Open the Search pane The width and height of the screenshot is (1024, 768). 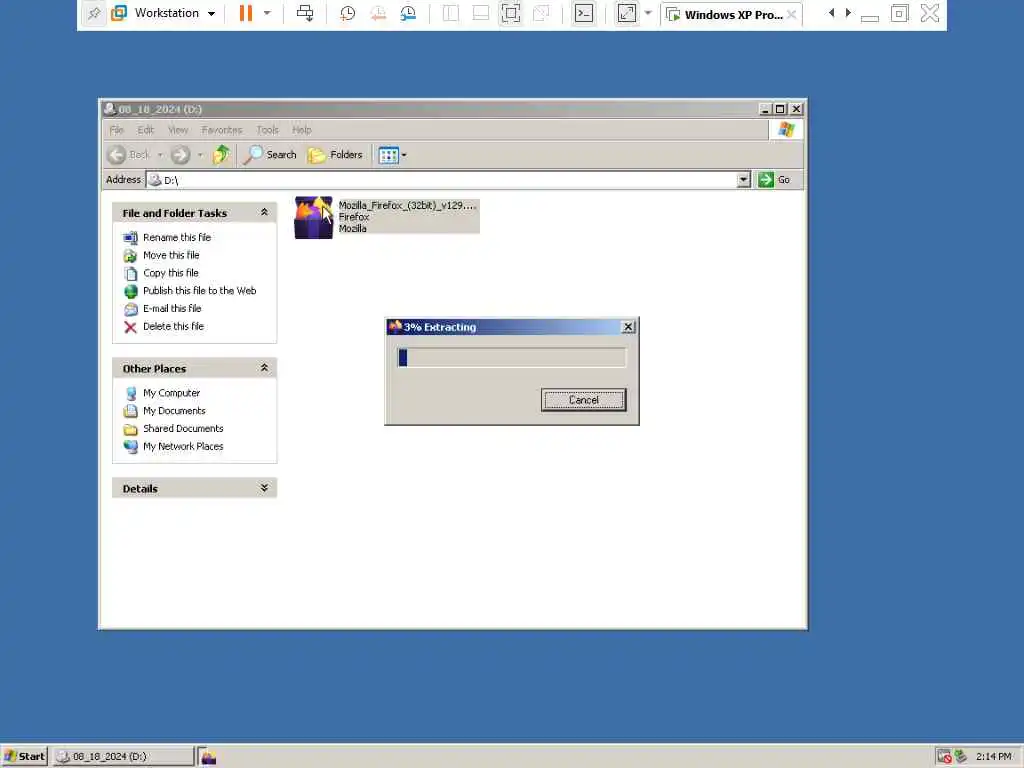point(270,155)
